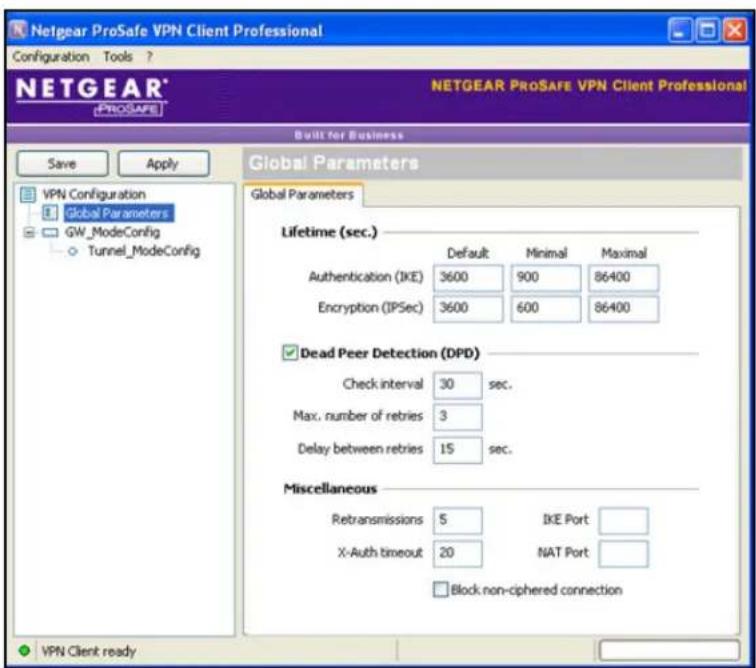Click the green VPN status indicator
This screenshot has width=756, height=668.
(24, 651)
